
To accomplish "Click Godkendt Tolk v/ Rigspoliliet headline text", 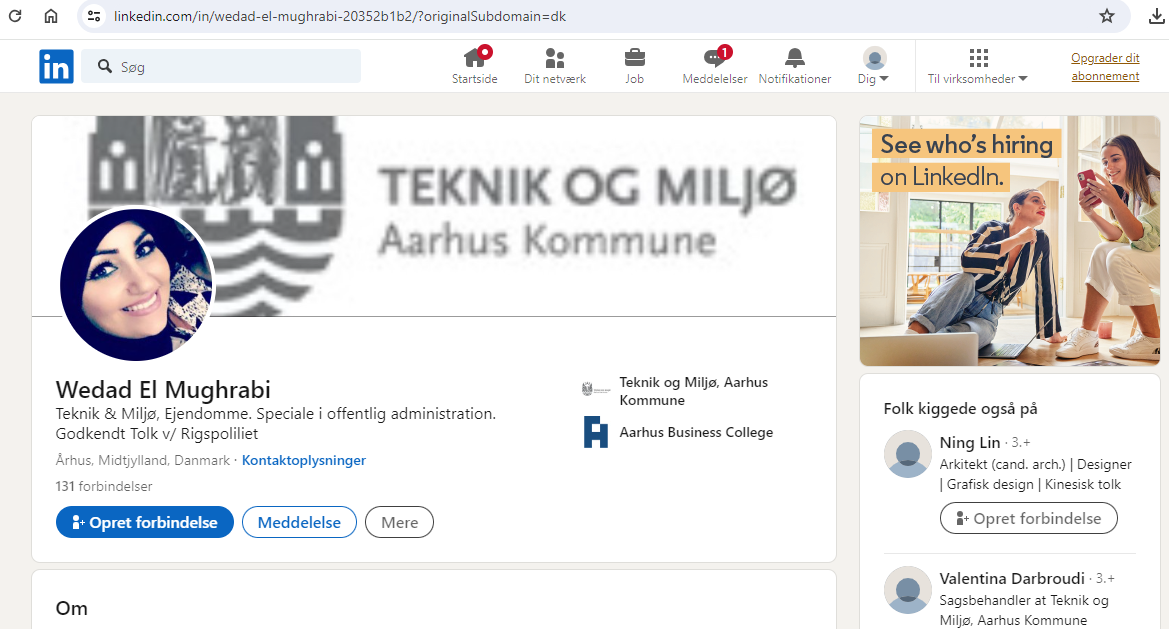I will (x=157, y=434).
